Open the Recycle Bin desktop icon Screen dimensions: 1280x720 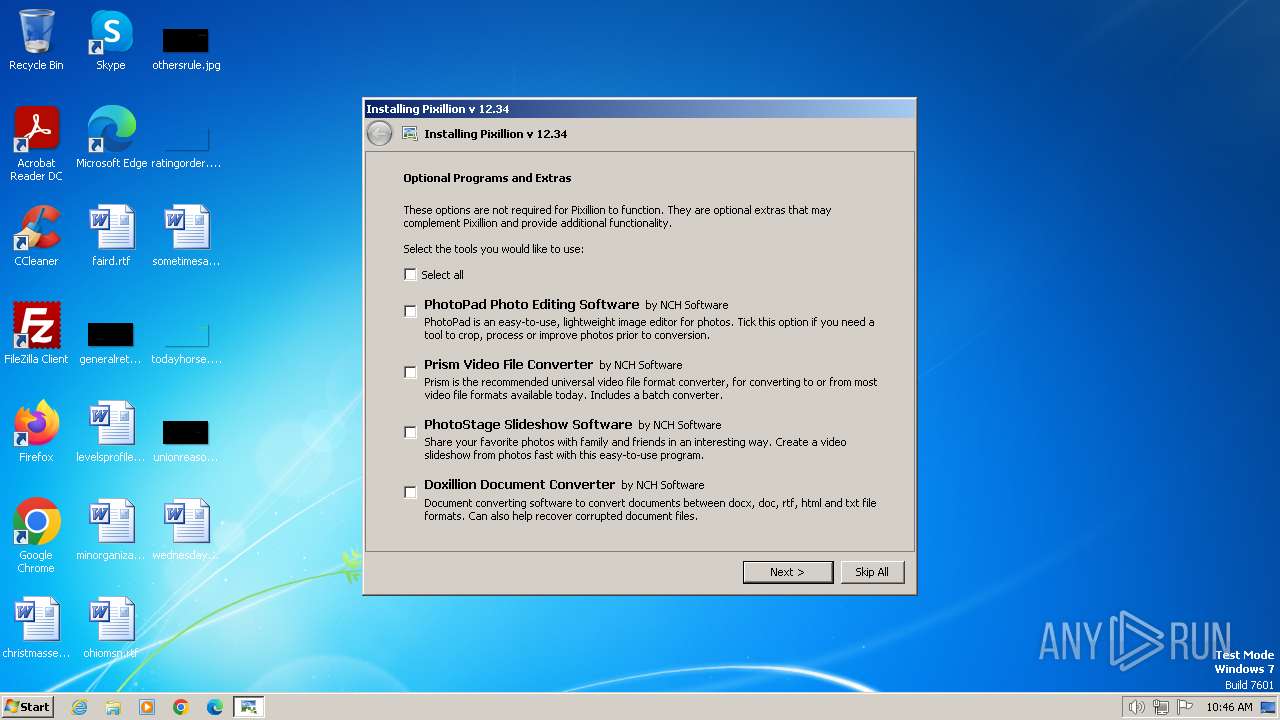[x=36, y=40]
